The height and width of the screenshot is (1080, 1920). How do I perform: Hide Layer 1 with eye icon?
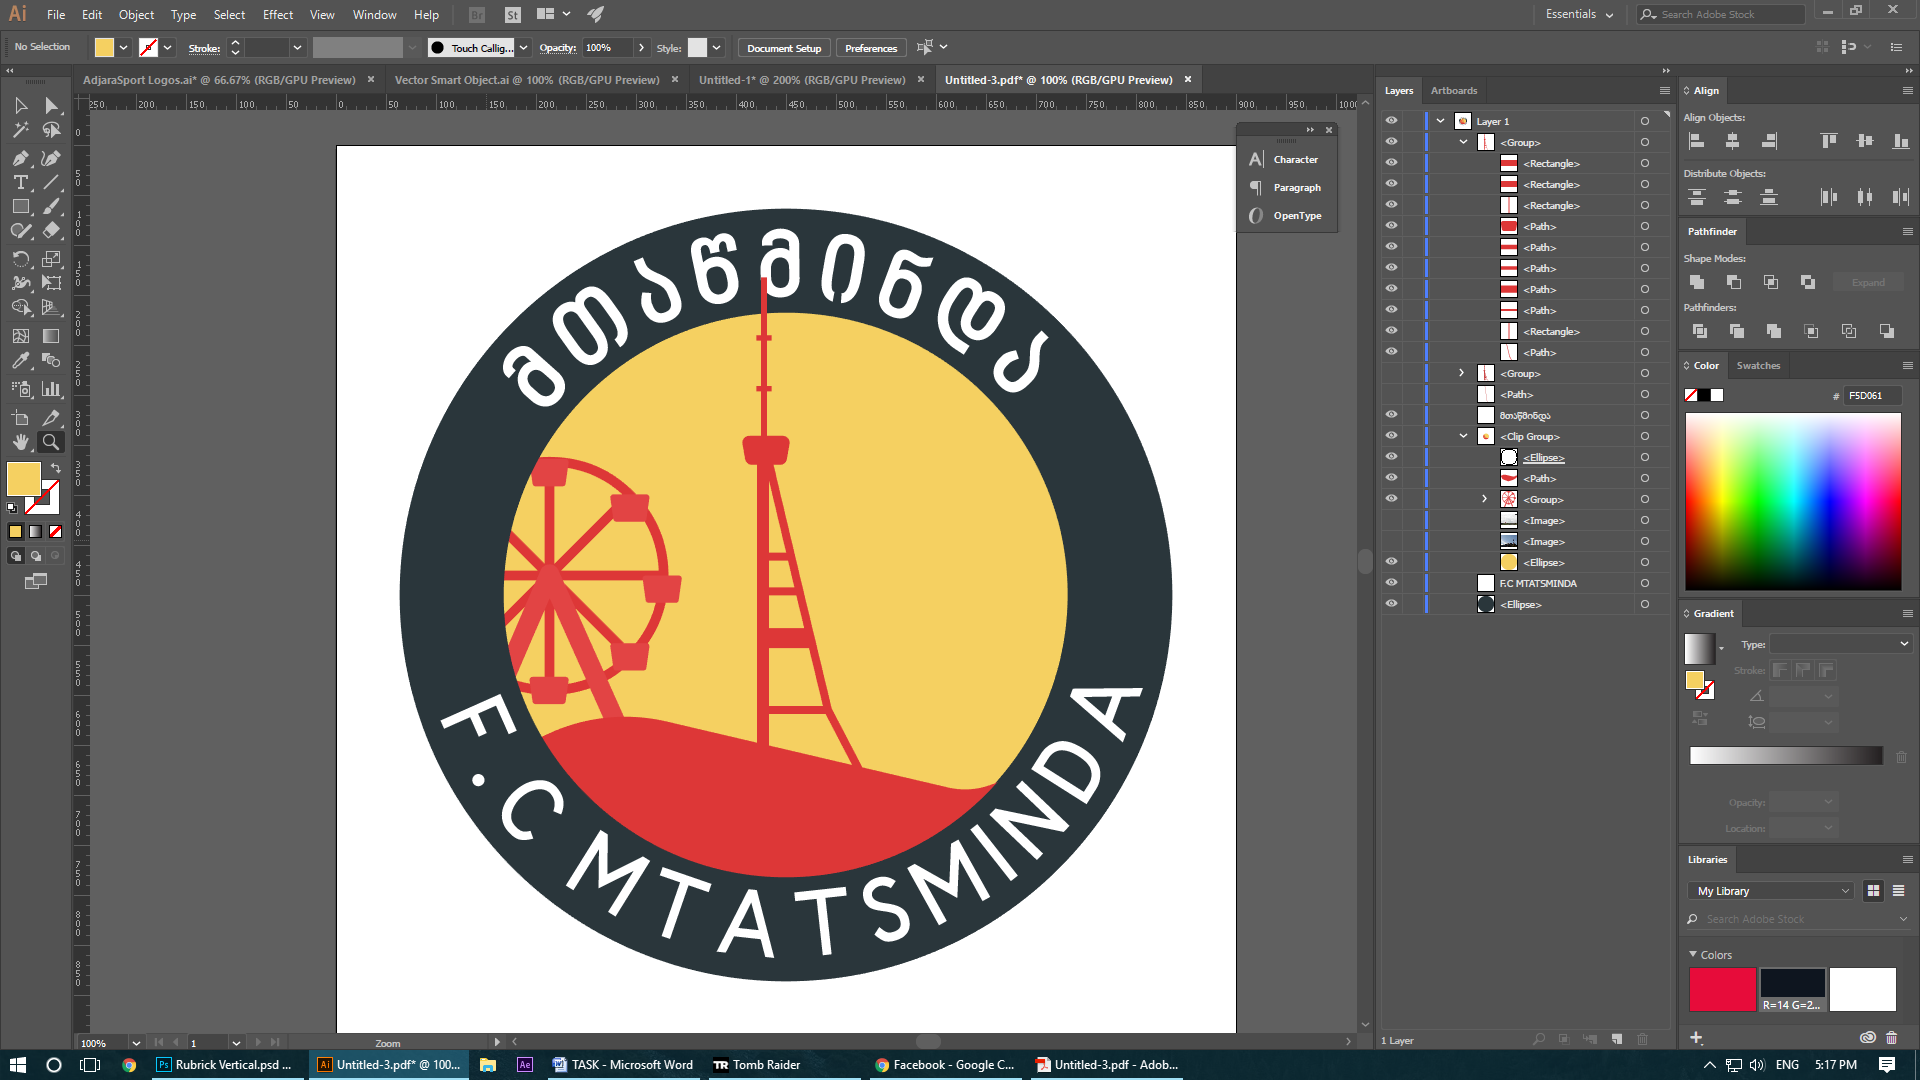click(x=1391, y=121)
